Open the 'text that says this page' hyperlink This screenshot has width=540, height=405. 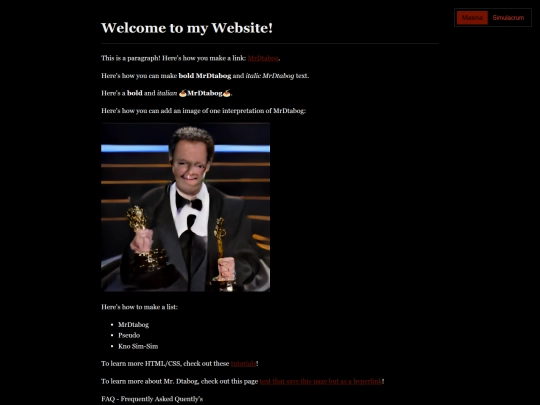pyautogui.click(x=321, y=381)
